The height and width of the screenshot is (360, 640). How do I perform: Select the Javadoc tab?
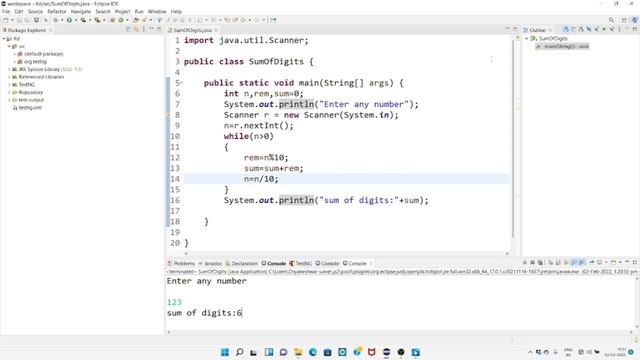[210, 264]
